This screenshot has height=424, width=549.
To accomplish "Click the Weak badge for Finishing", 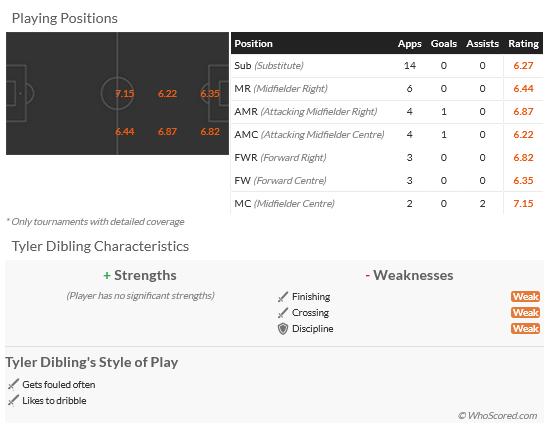I will (x=525, y=297).
